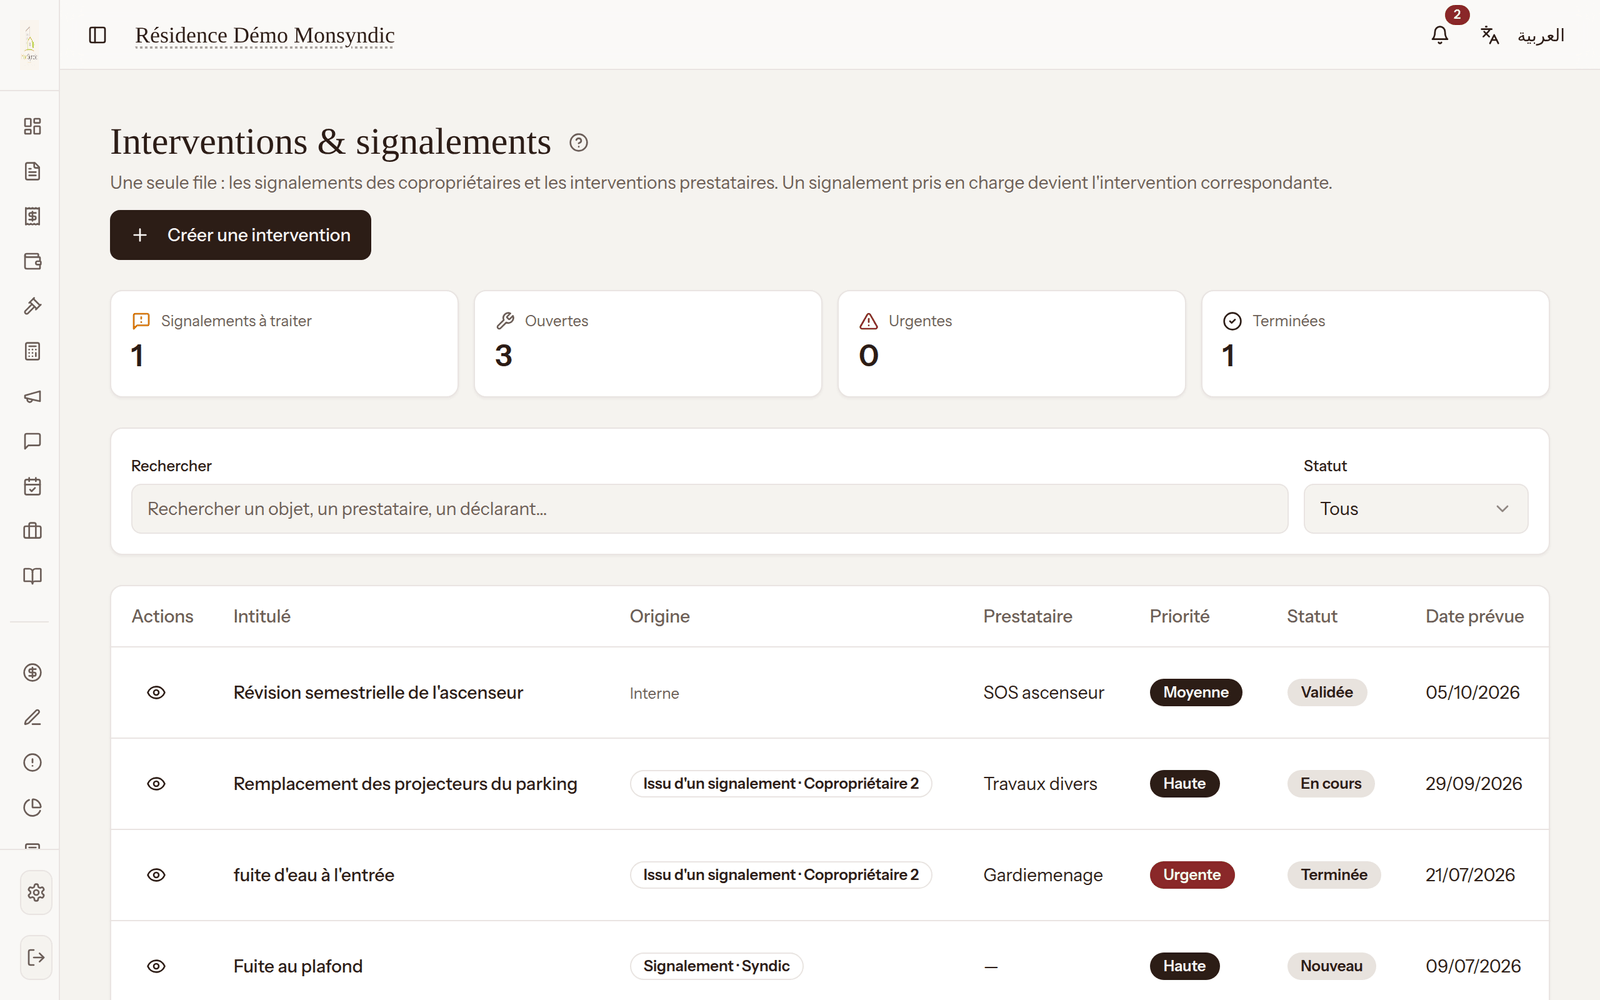
Task: Click the SOS ascenseur prestataire cell
Action: pyautogui.click(x=1043, y=692)
